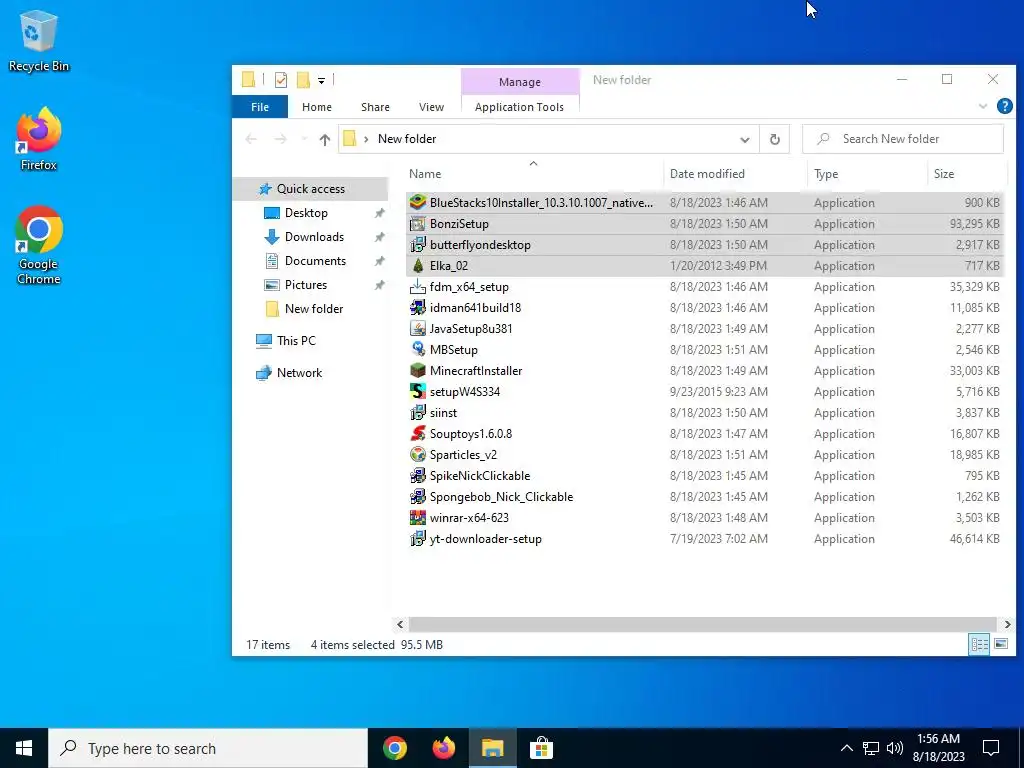Sort files by the Type column header
The width and height of the screenshot is (1024, 768).
pos(867,173)
